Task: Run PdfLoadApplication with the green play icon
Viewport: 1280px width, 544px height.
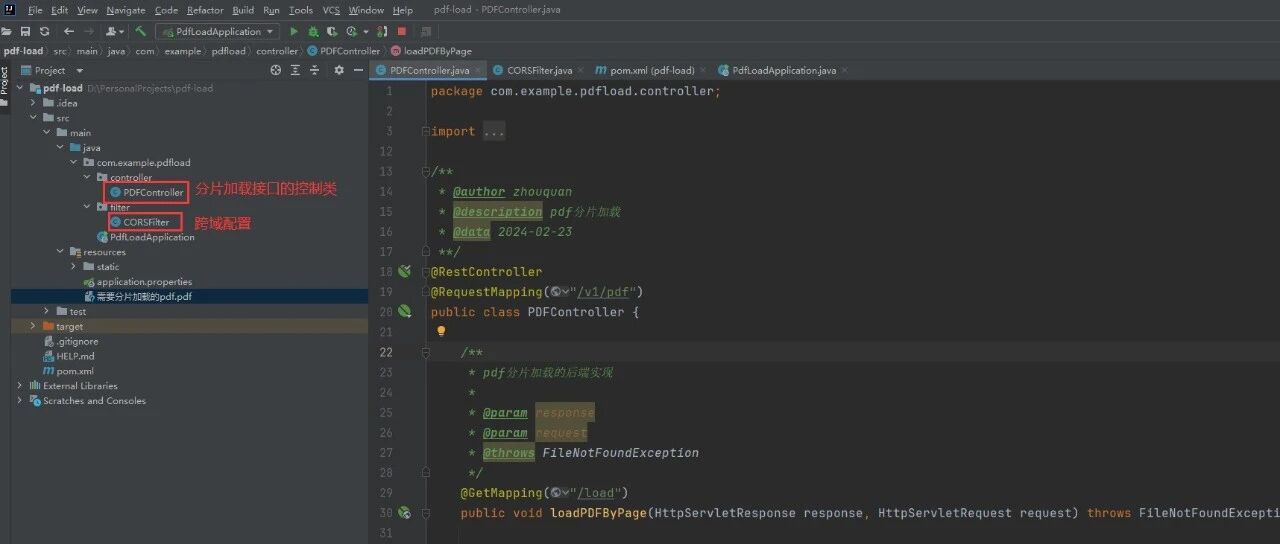Action: 294,32
